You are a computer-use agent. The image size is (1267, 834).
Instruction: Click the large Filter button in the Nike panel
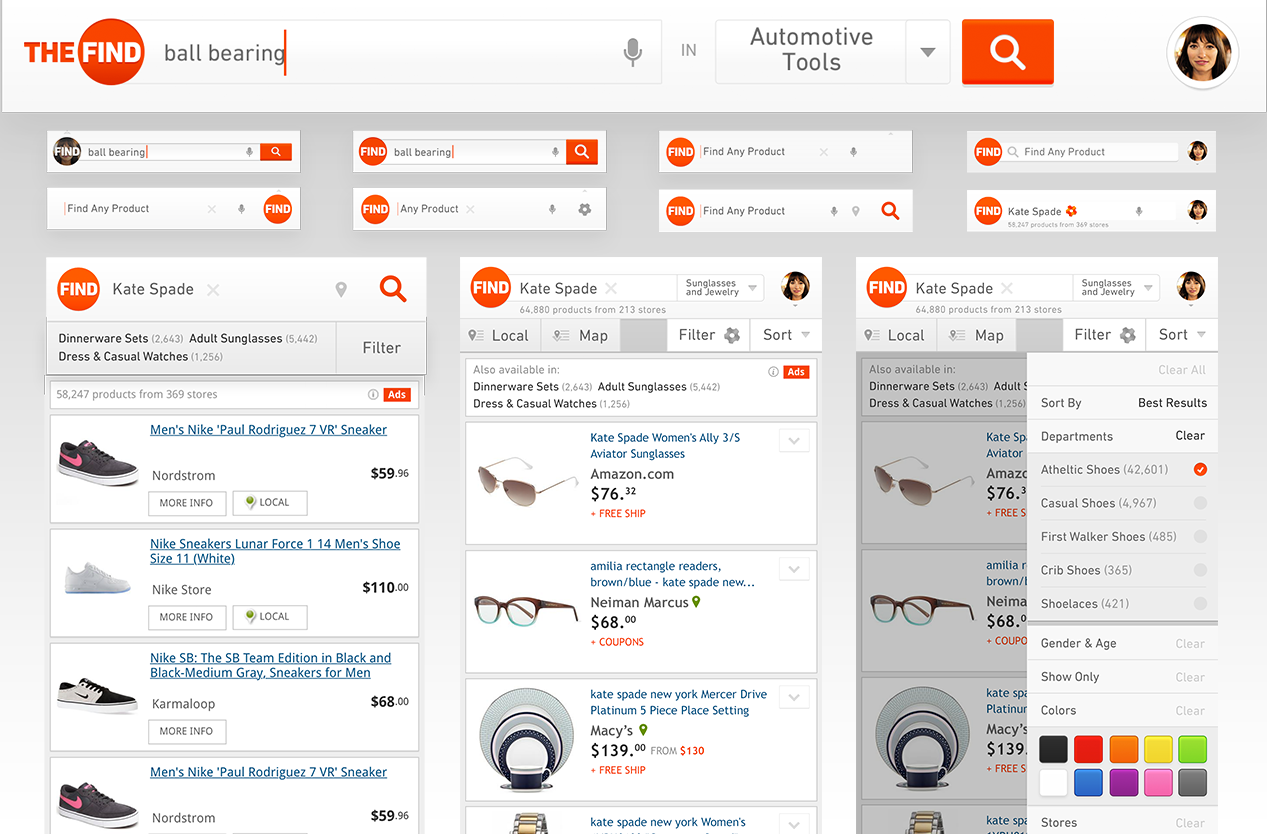381,347
